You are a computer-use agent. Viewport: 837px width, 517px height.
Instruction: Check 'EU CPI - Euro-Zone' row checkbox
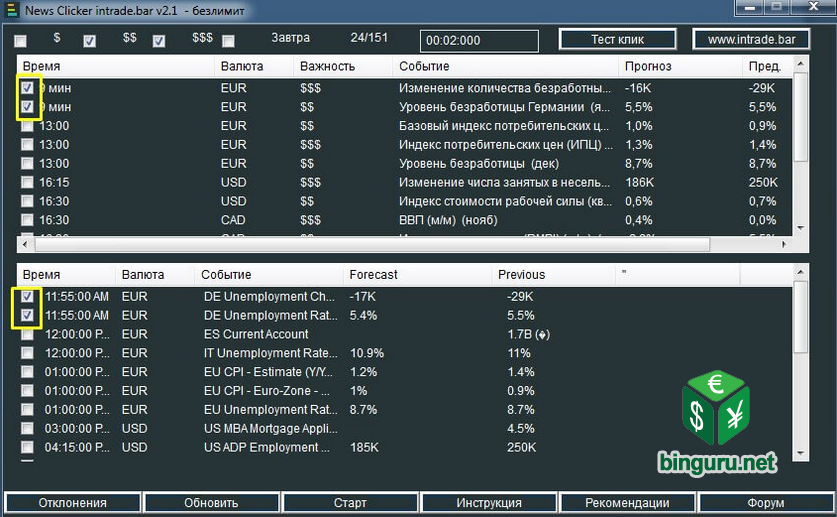(x=27, y=391)
